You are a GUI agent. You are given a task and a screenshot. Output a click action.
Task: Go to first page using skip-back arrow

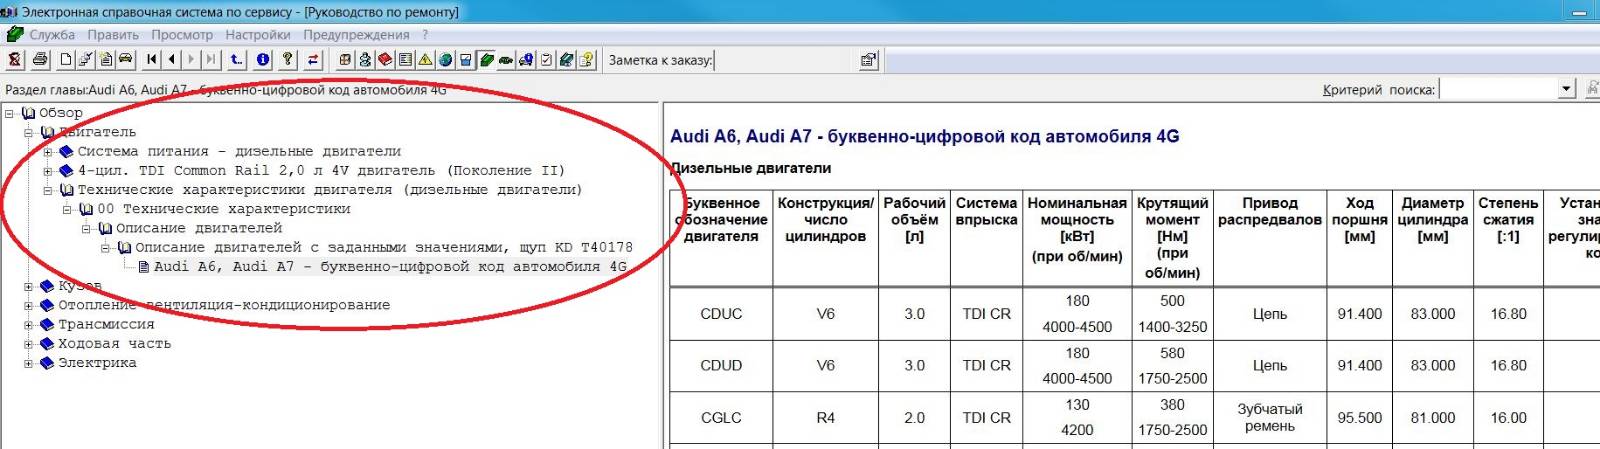click(152, 59)
